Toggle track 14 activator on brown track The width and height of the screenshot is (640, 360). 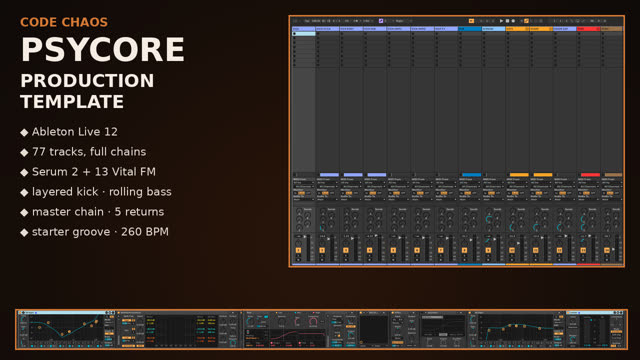click(607, 250)
